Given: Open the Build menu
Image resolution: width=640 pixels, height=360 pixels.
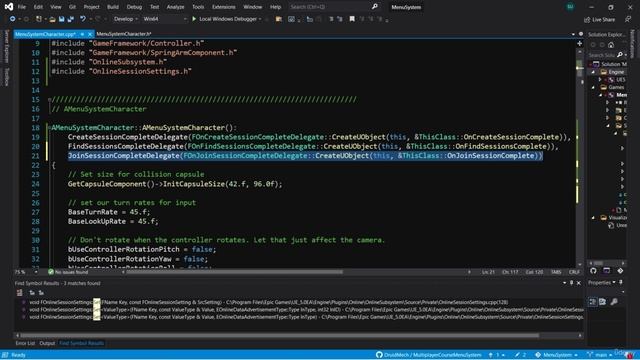Looking at the screenshot, I should coord(113,7).
